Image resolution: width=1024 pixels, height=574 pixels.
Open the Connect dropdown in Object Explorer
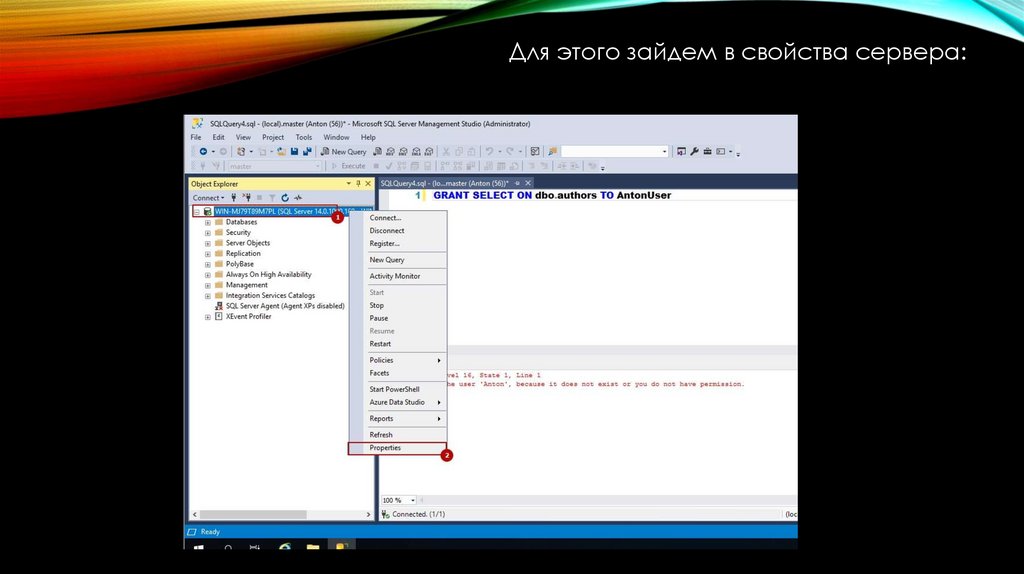pyautogui.click(x=208, y=197)
